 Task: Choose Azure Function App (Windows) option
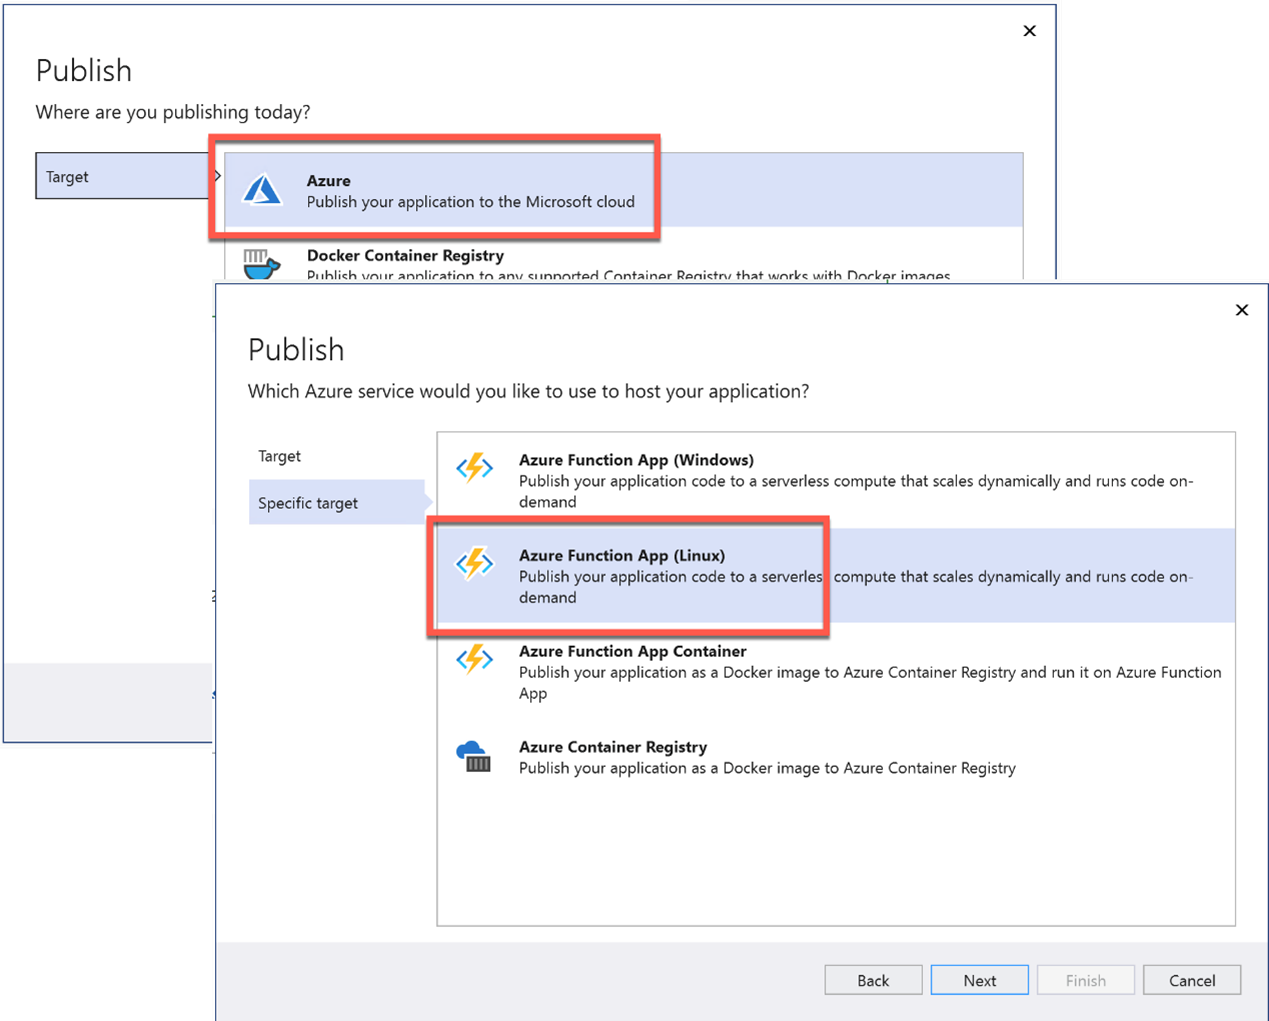coord(836,480)
